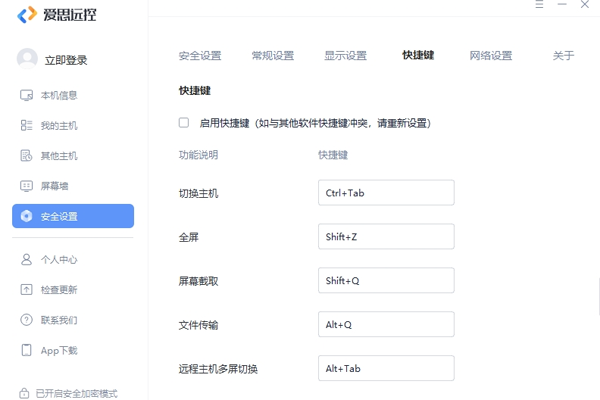This screenshot has width=600, height=400.
Task: Enable the 启用快捷键 checkbox
Action: pos(184,123)
